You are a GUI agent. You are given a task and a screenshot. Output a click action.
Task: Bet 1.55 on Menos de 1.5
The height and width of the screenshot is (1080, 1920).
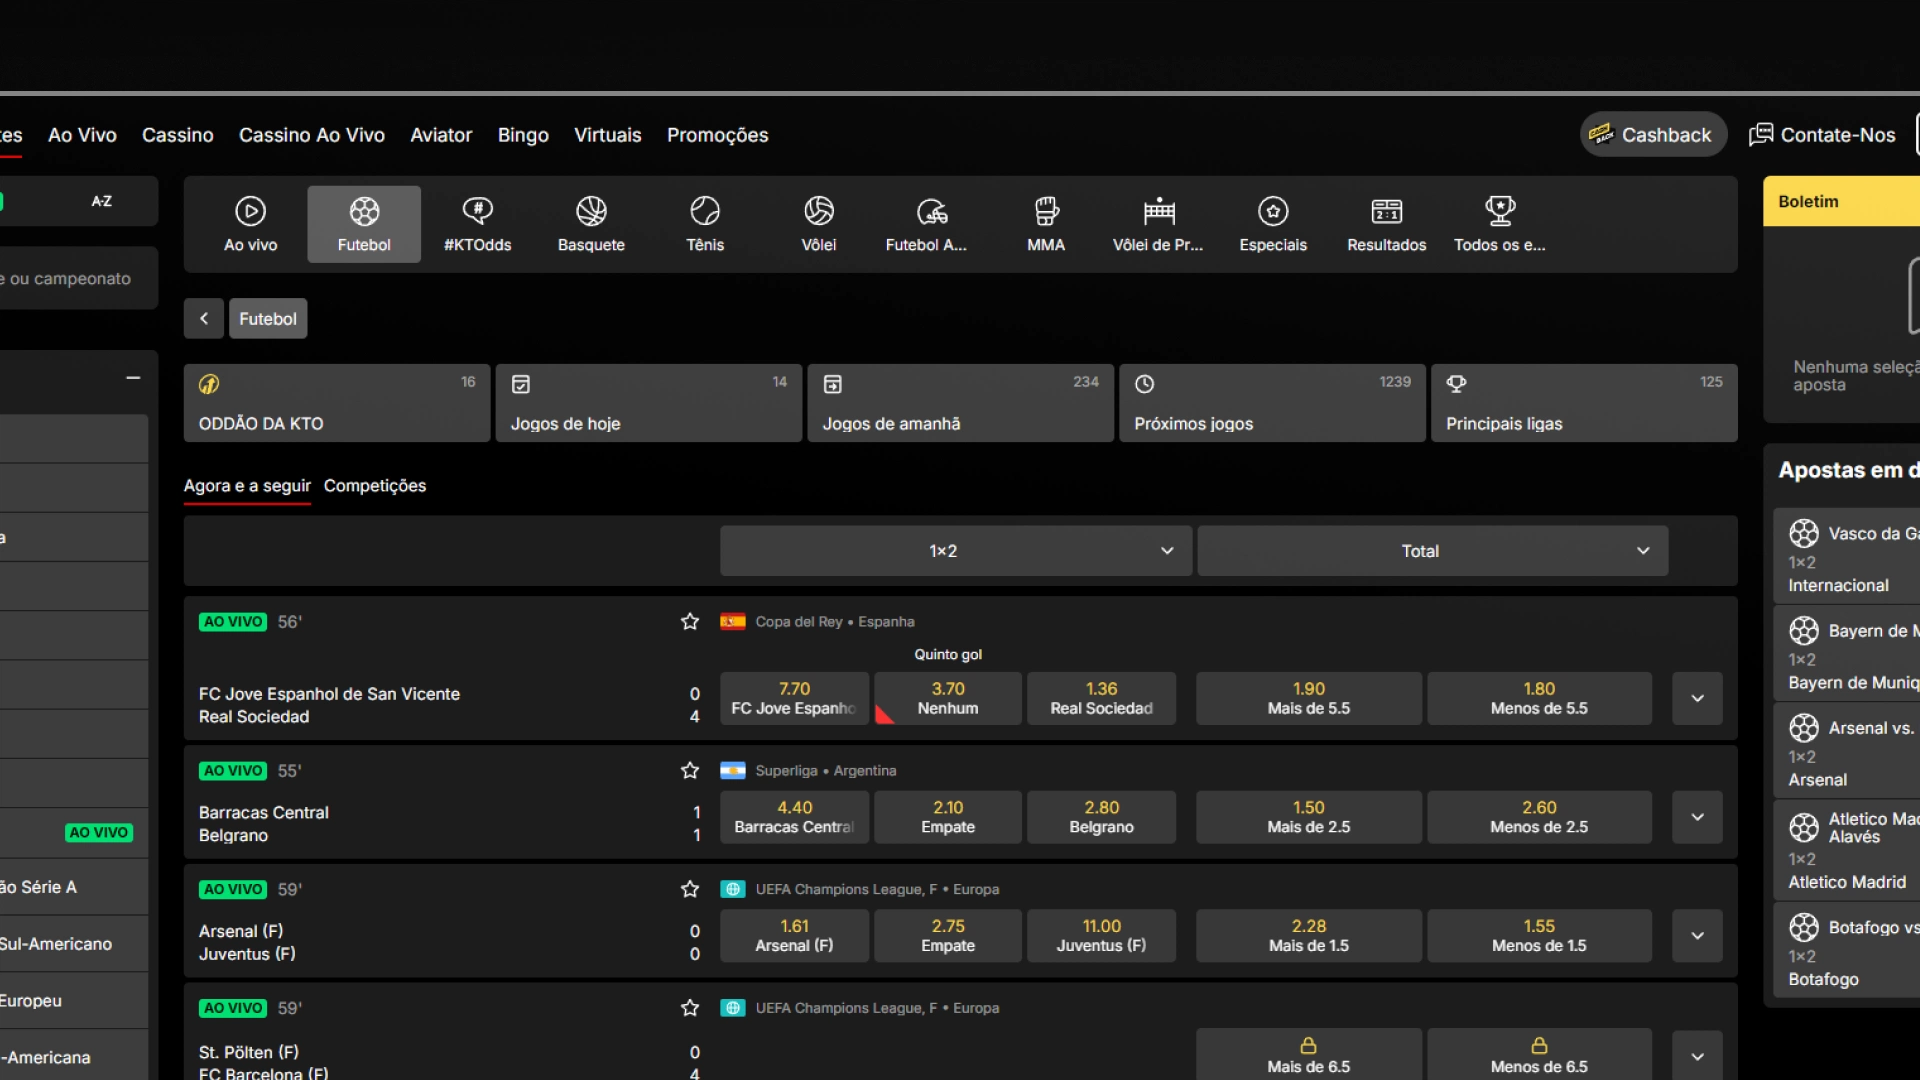tap(1539, 936)
